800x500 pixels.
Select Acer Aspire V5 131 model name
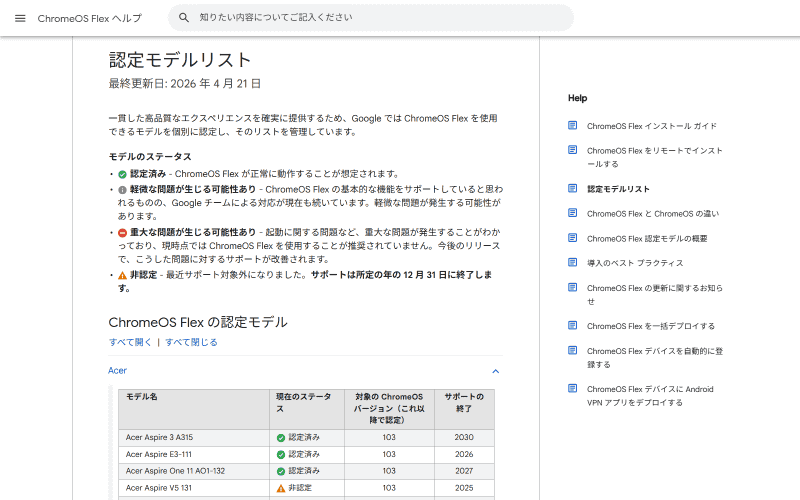[159, 488]
